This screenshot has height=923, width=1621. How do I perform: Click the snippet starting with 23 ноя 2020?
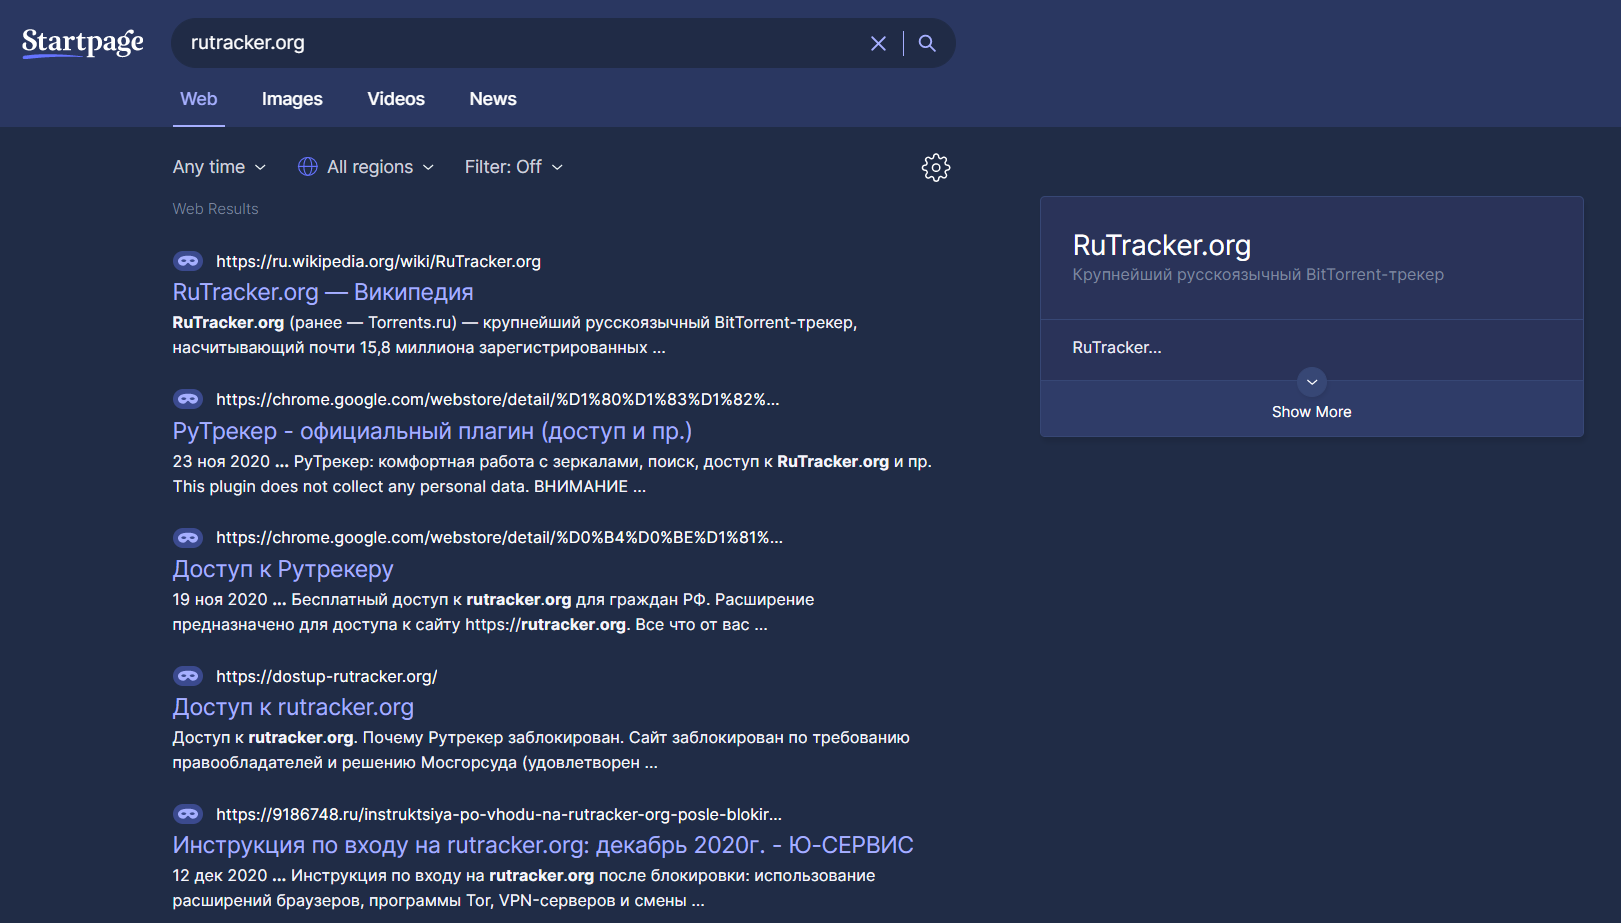point(552,474)
